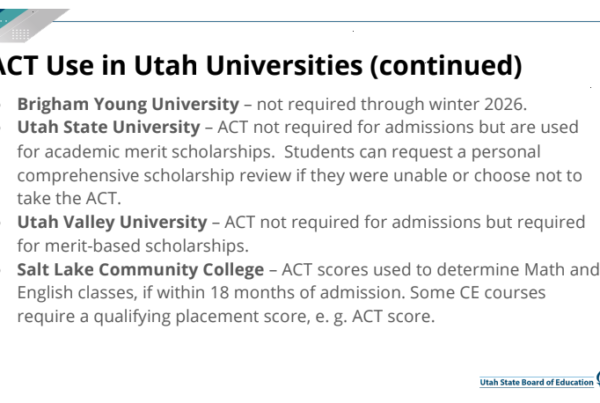Screen dimensions: 600x403
Task: Click the bold Utah State University heading
Action: coord(109,127)
